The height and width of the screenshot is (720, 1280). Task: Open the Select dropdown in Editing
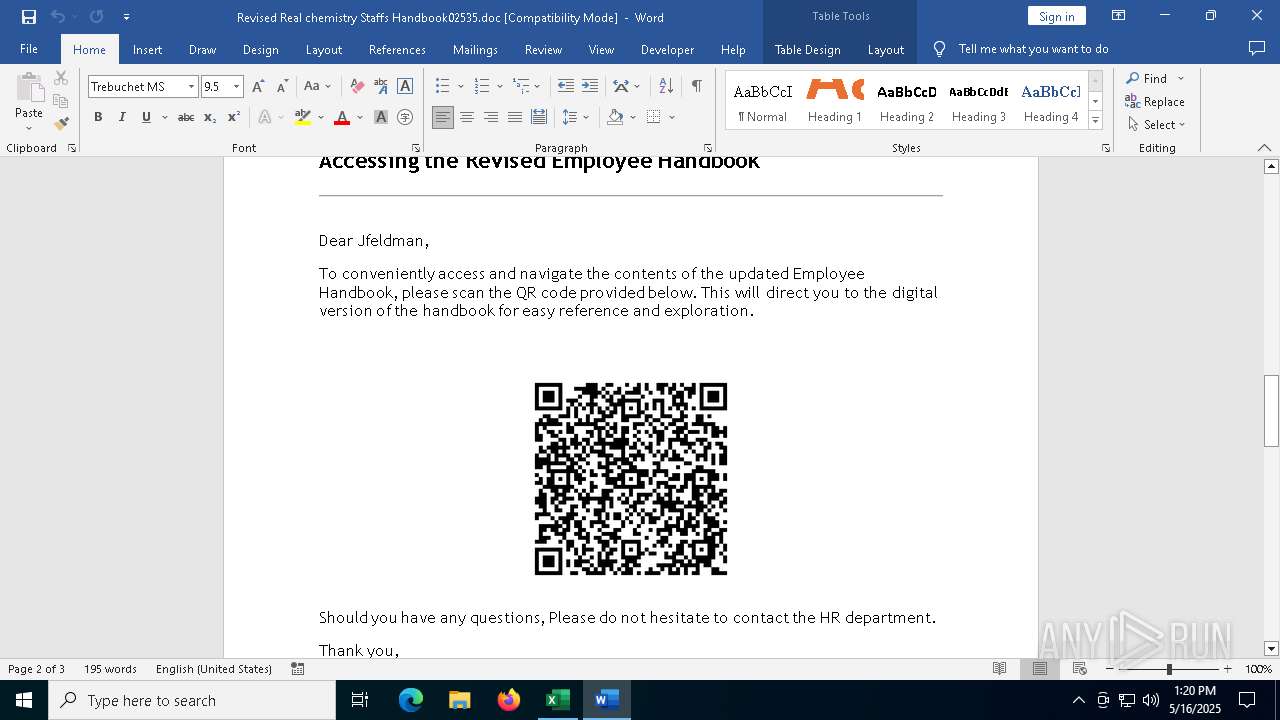click(x=1157, y=125)
